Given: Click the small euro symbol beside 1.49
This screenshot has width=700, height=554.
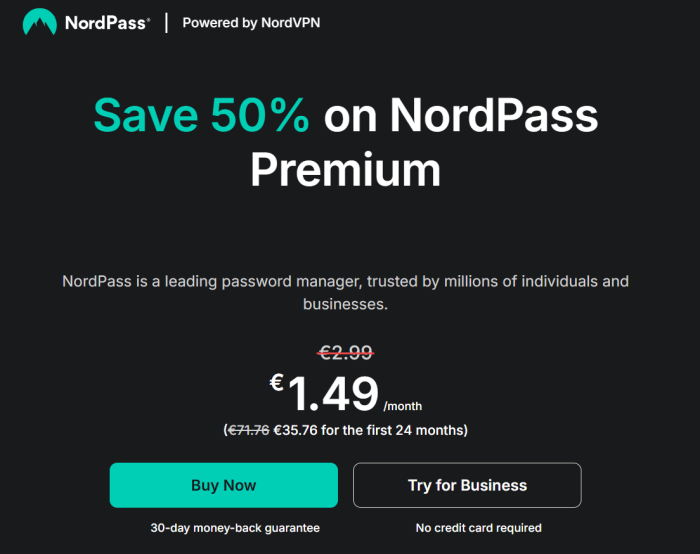Looking at the screenshot, I should [x=277, y=383].
